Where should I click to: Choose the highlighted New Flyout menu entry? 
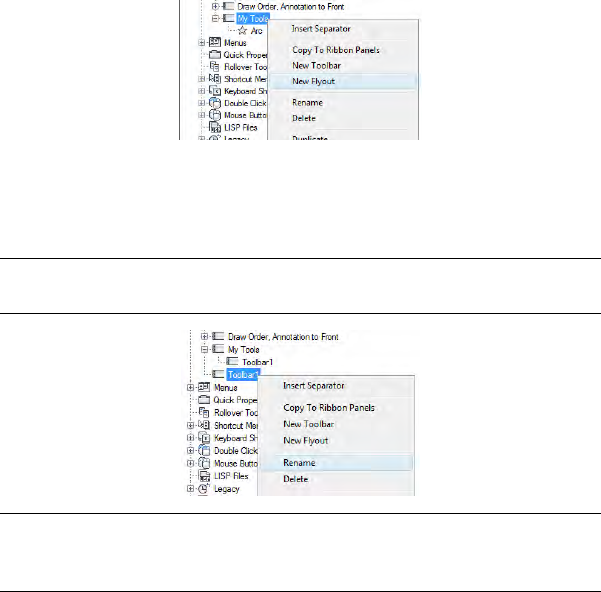(x=343, y=81)
